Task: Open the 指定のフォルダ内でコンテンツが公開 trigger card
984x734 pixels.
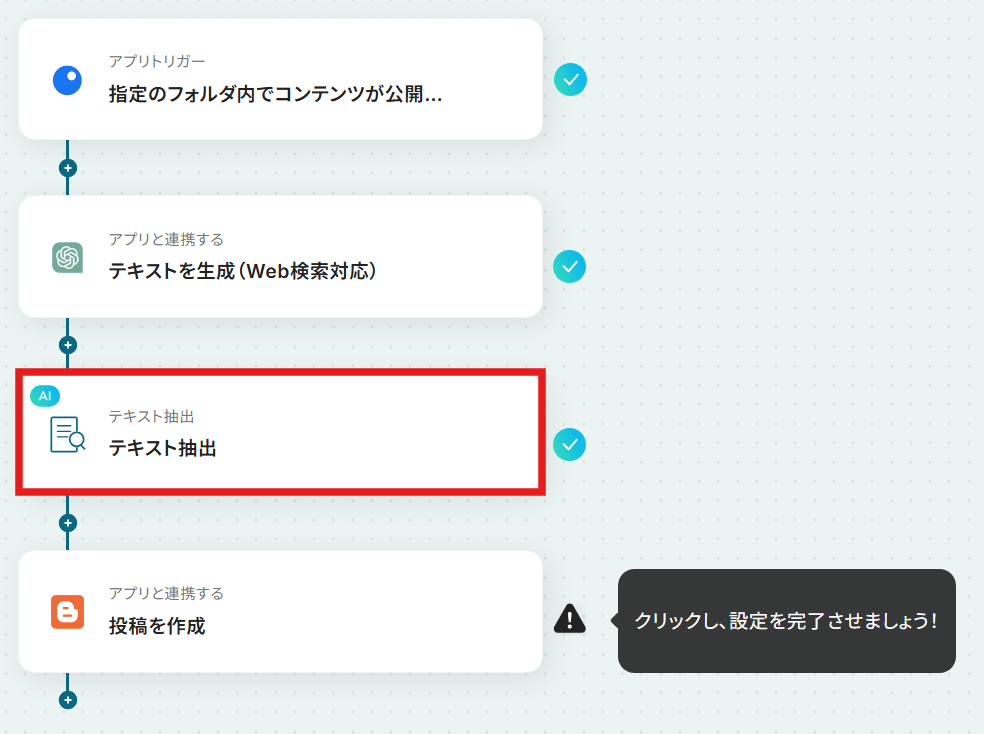Action: click(281, 79)
